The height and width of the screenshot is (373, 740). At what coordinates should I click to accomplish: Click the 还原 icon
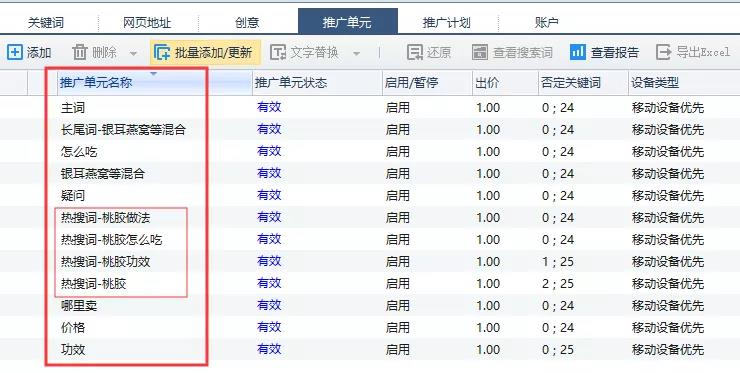point(415,52)
